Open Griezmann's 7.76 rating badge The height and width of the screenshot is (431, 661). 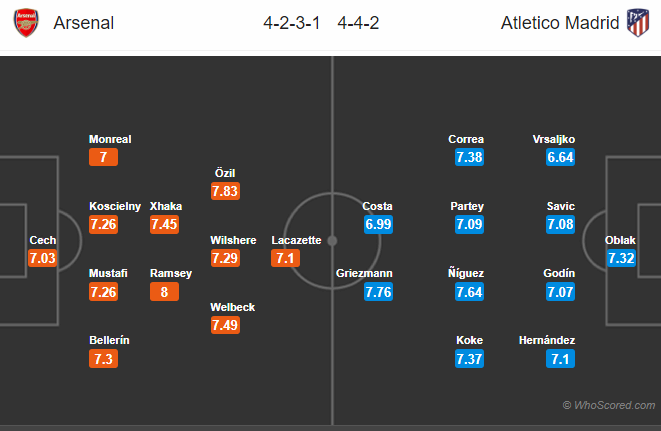pyautogui.click(x=378, y=291)
